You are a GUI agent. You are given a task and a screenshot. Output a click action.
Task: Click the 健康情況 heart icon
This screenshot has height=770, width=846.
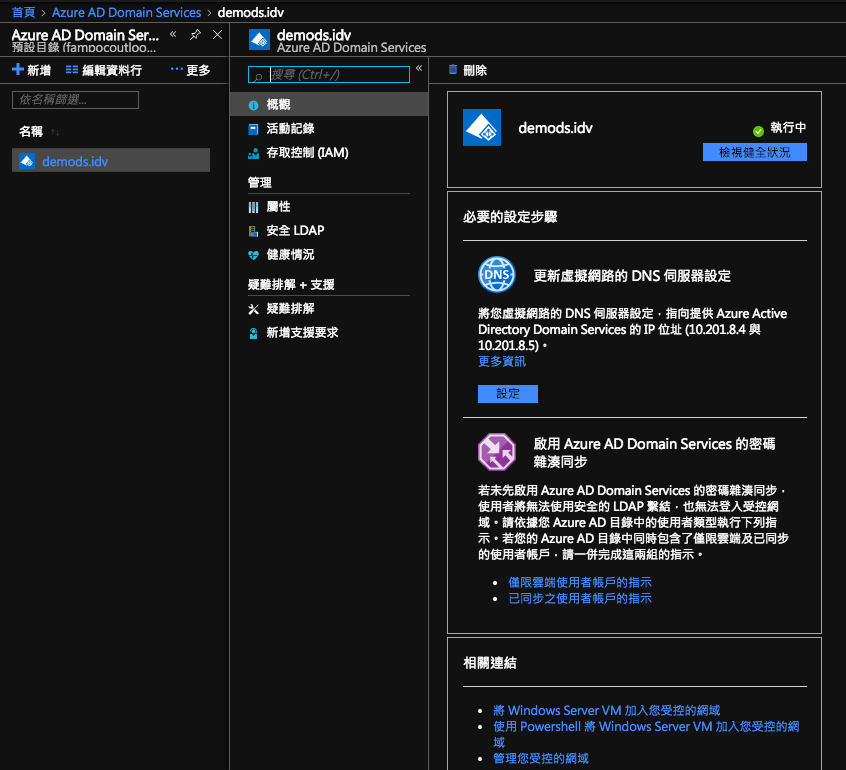(254, 255)
